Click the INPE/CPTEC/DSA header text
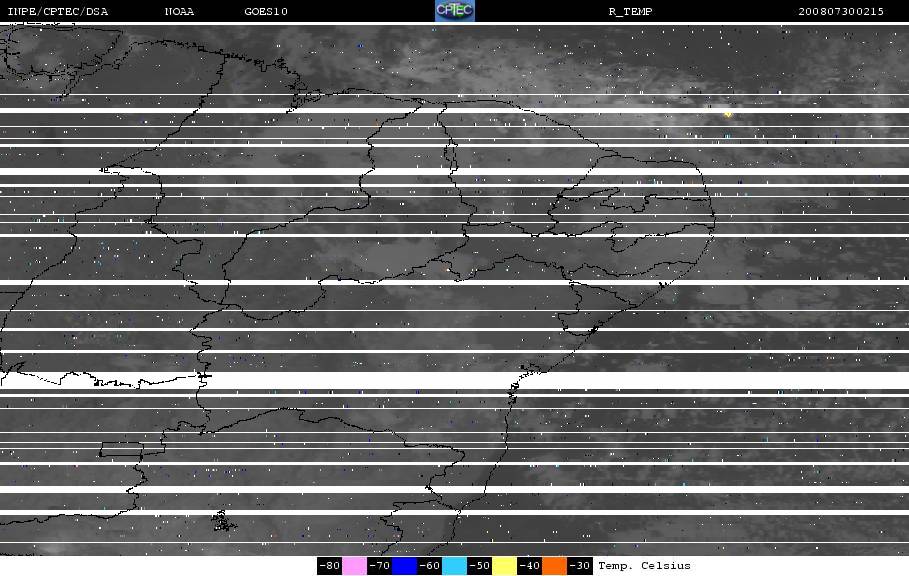Image resolution: width=909 pixels, height=576 pixels. pos(57,12)
